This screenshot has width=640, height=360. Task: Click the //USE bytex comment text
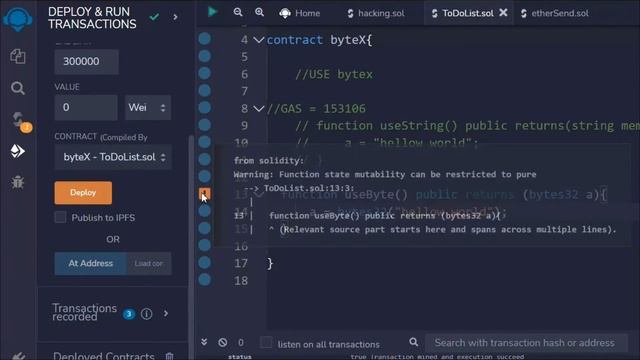334,74
